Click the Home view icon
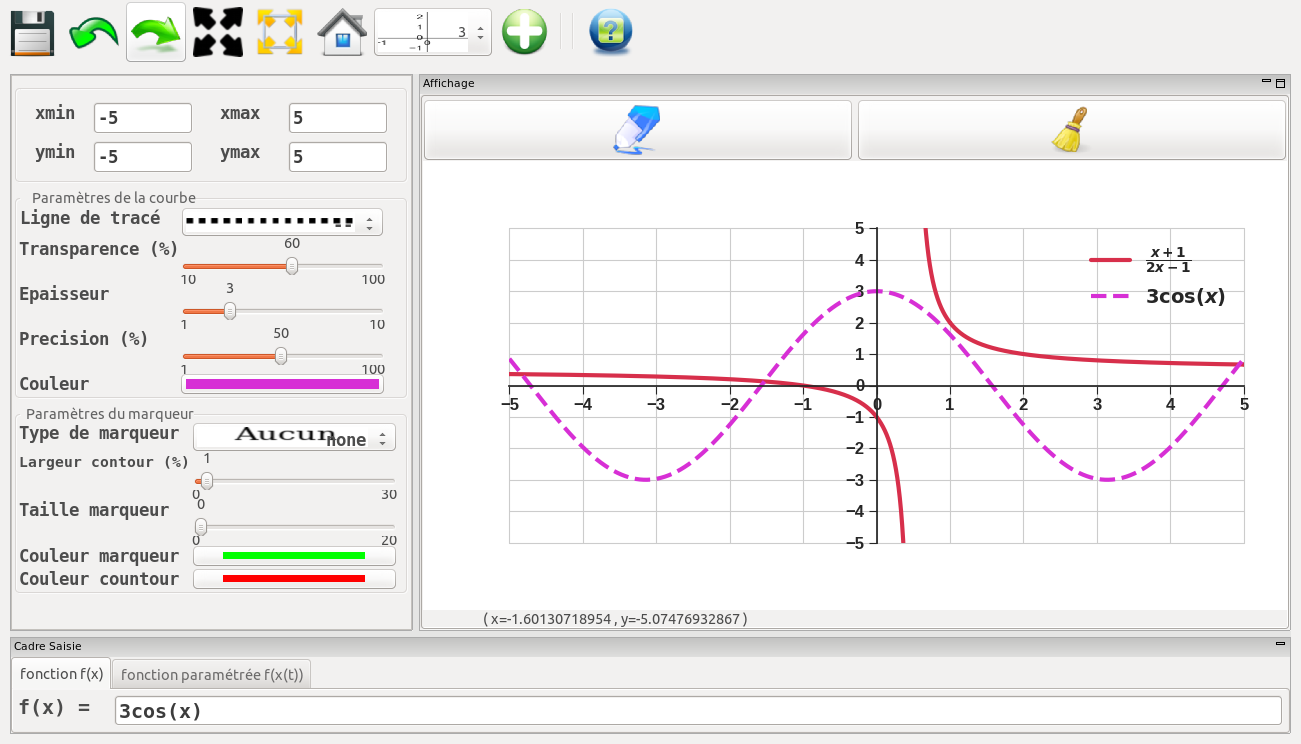 pyautogui.click(x=342, y=32)
